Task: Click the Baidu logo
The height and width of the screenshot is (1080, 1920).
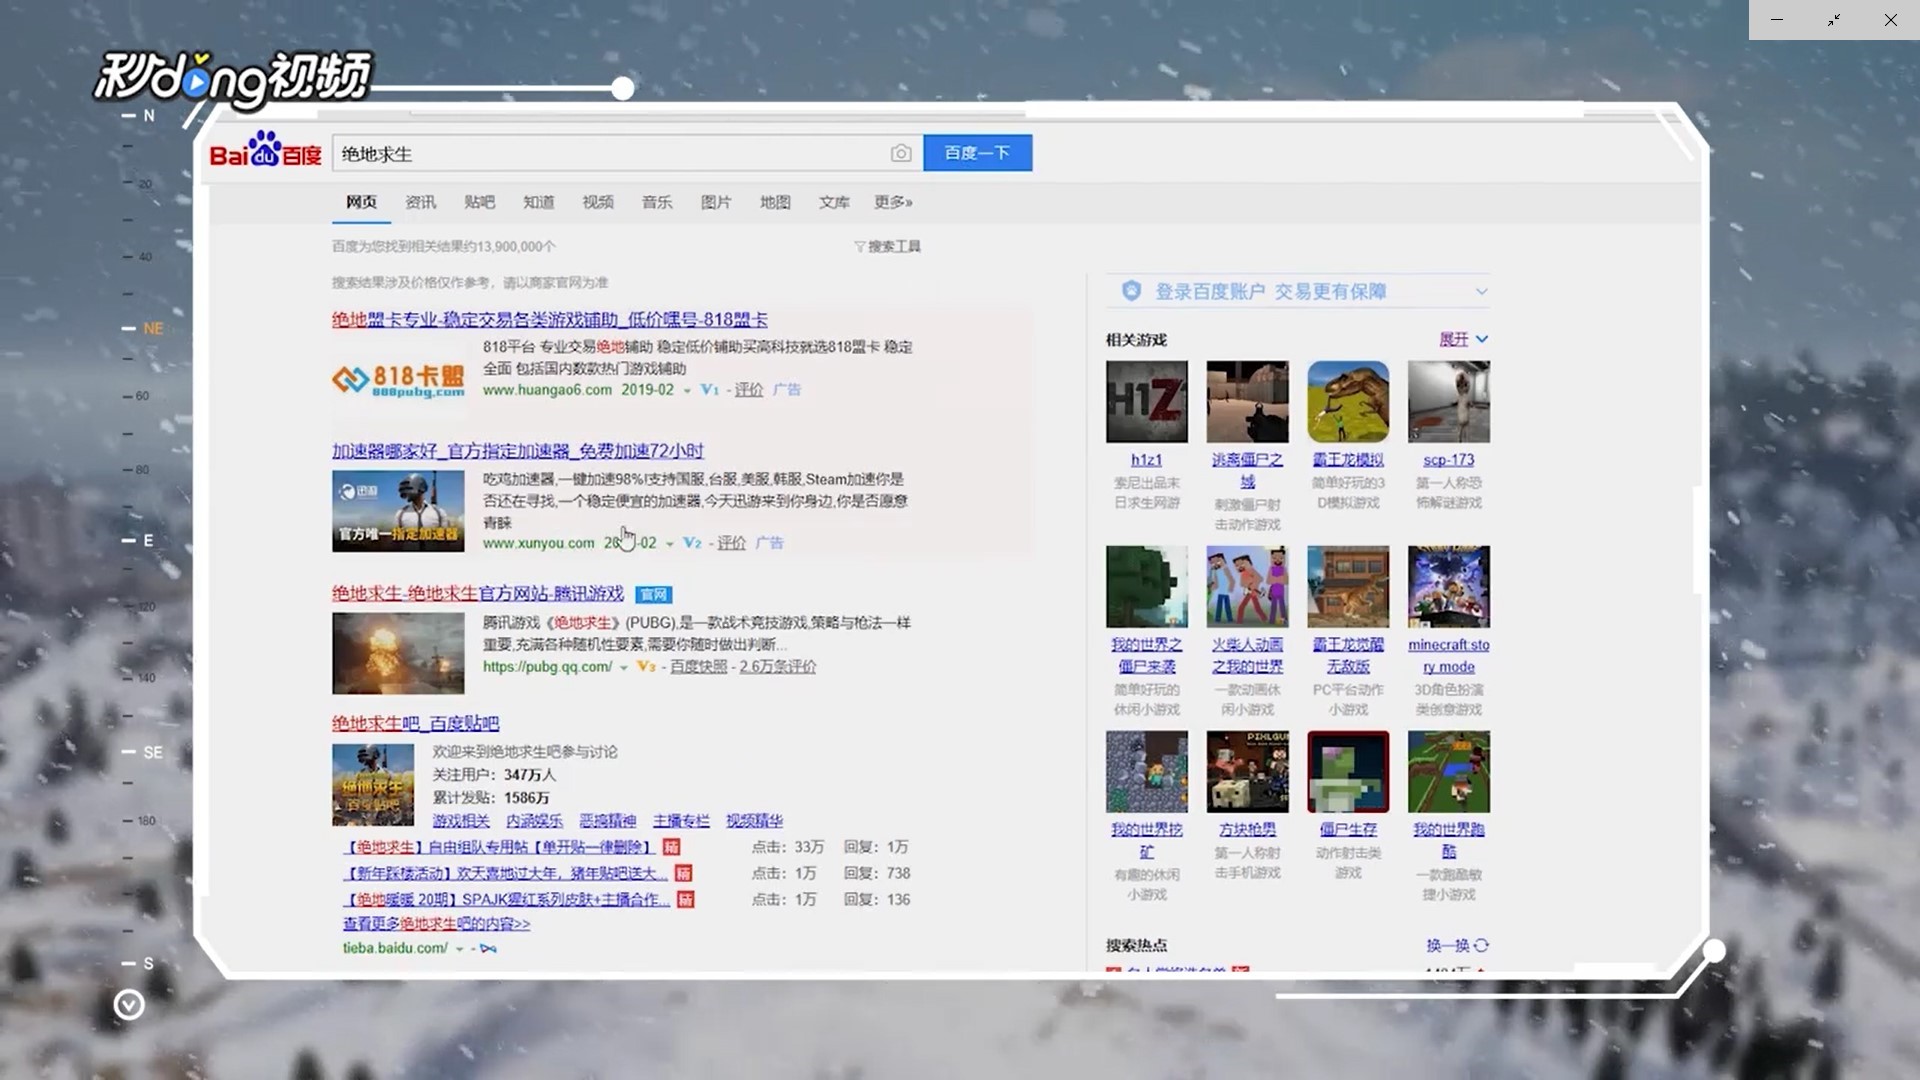Action: tap(265, 151)
